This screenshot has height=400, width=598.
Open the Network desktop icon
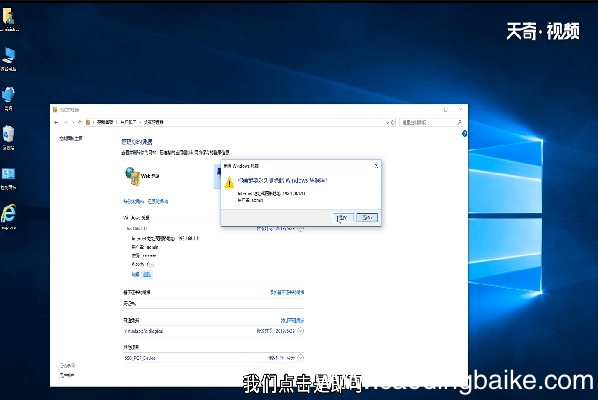click(8, 99)
